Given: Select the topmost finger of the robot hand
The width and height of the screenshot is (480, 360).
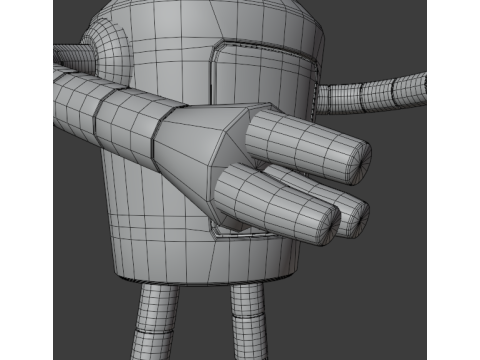Looking at the screenshot, I should [308, 147].
